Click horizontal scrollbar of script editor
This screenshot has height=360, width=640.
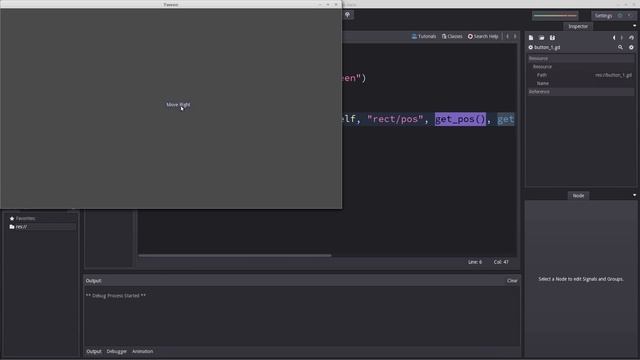(235, 256)
